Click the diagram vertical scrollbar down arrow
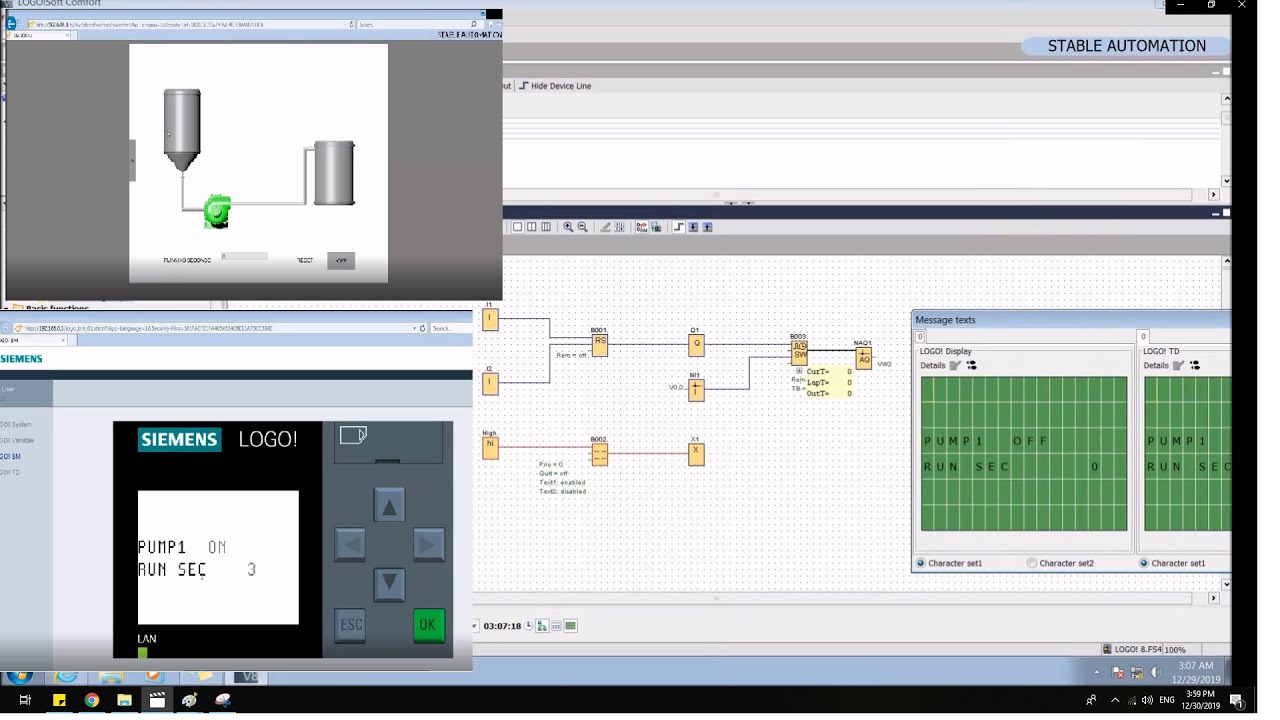 [x=1227, y=584]
